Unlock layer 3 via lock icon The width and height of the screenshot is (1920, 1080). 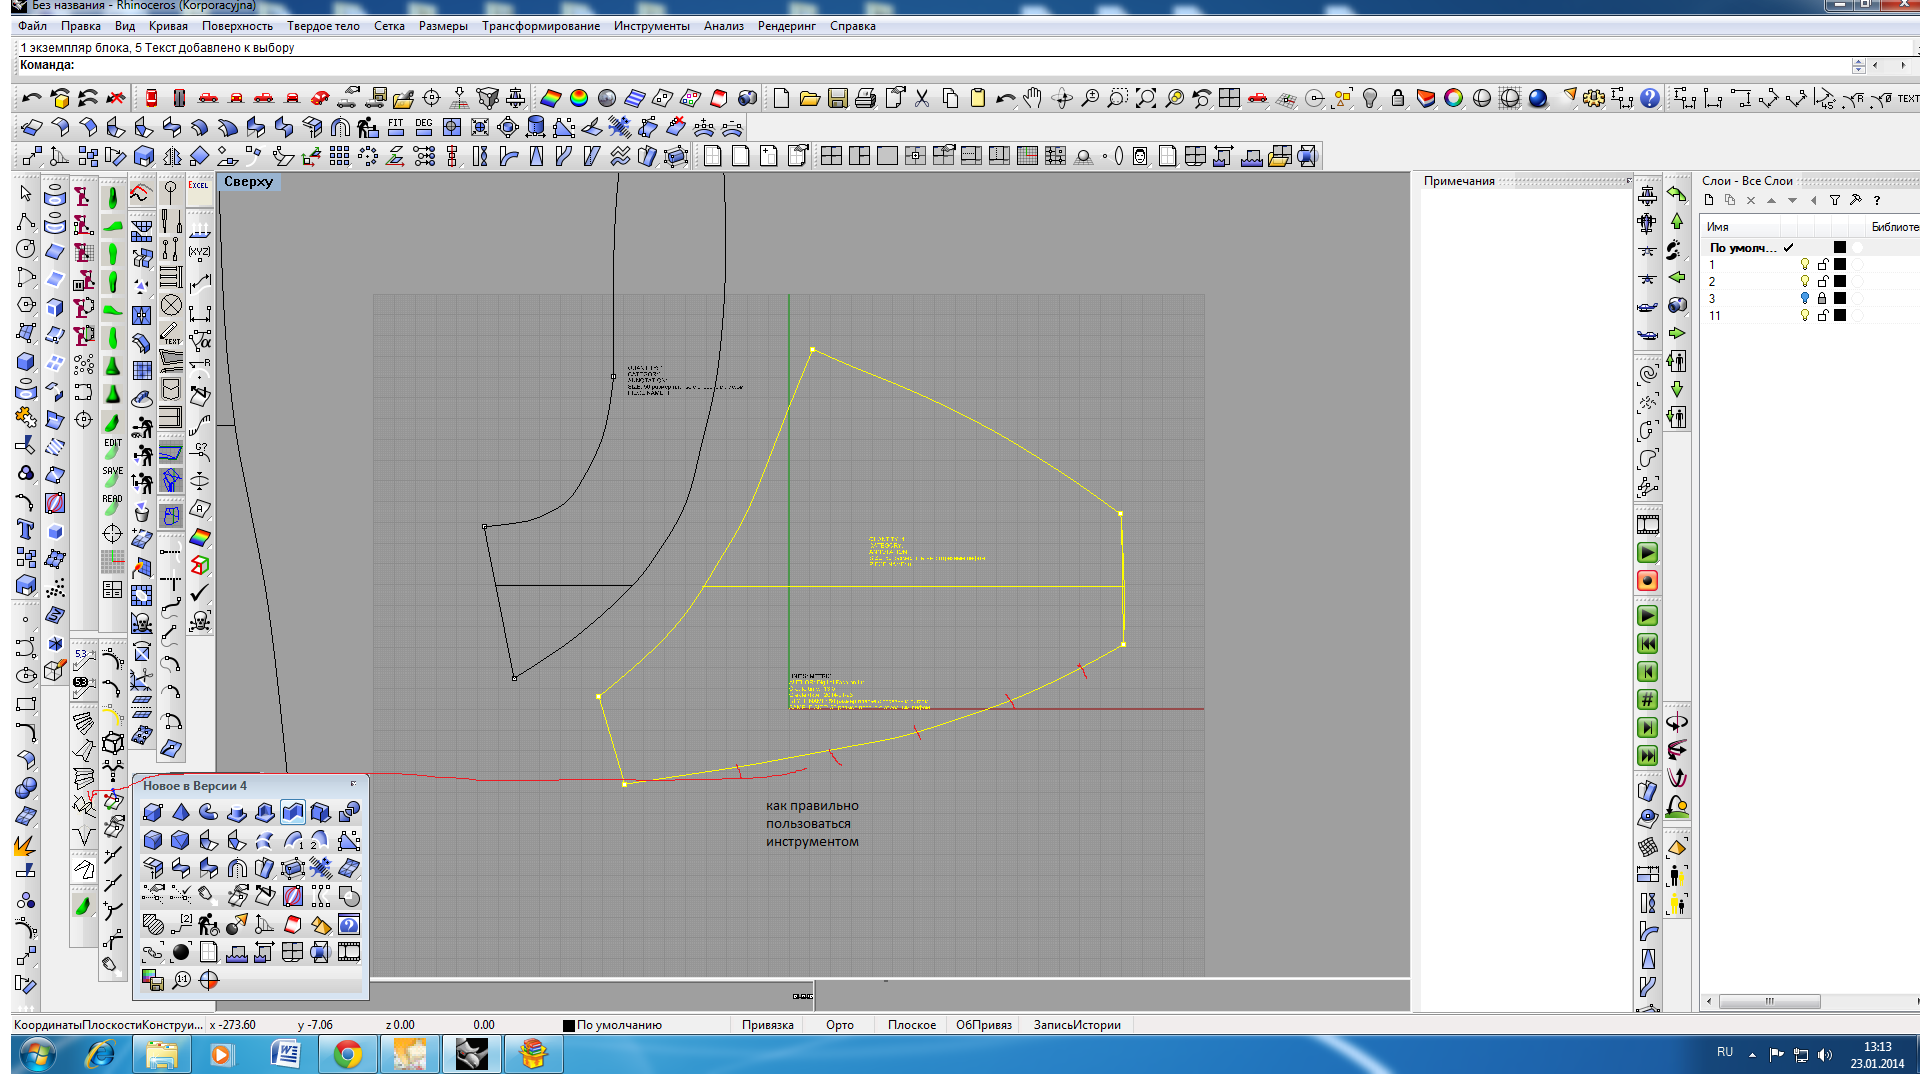click(1822, 299)
